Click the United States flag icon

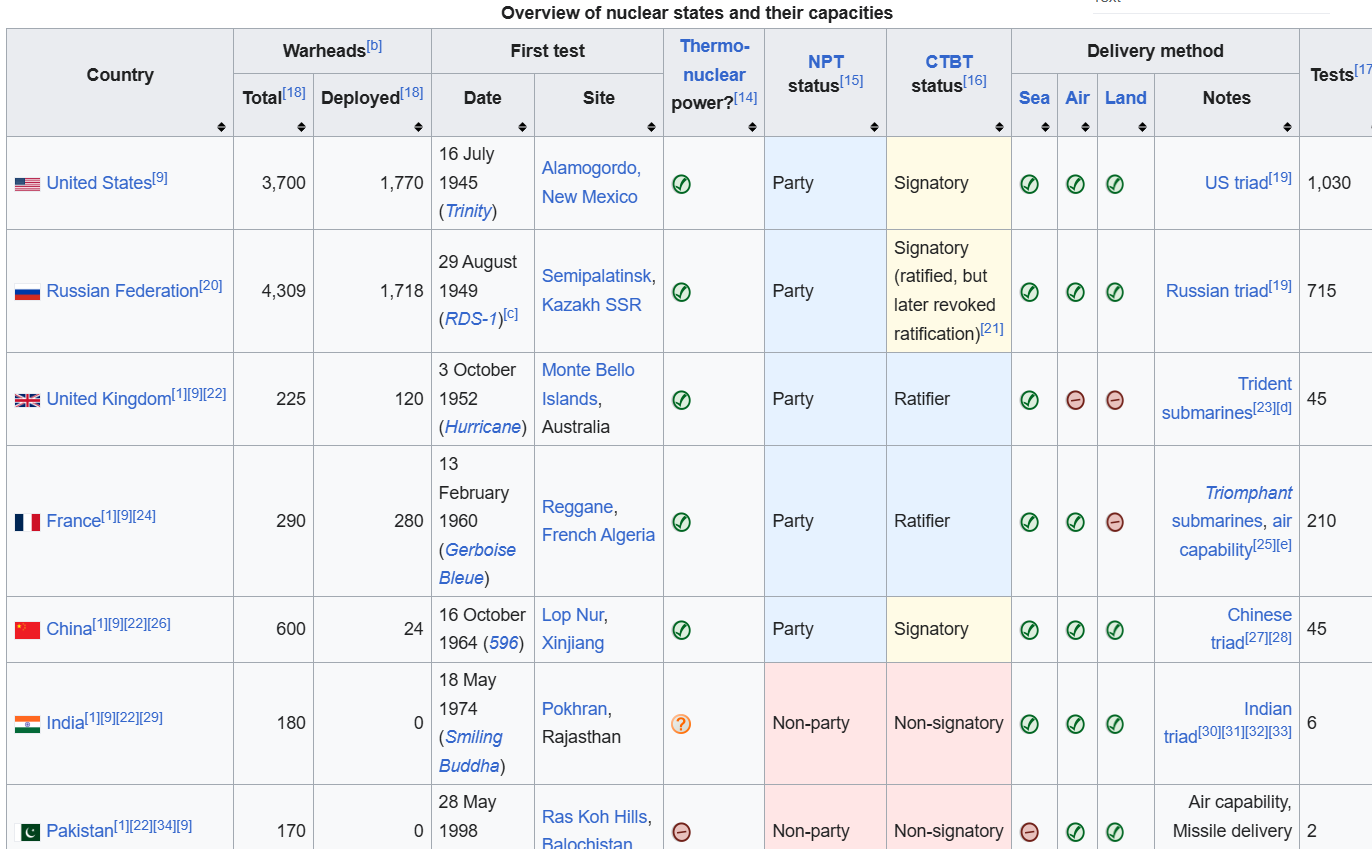(x=27, y=184)
